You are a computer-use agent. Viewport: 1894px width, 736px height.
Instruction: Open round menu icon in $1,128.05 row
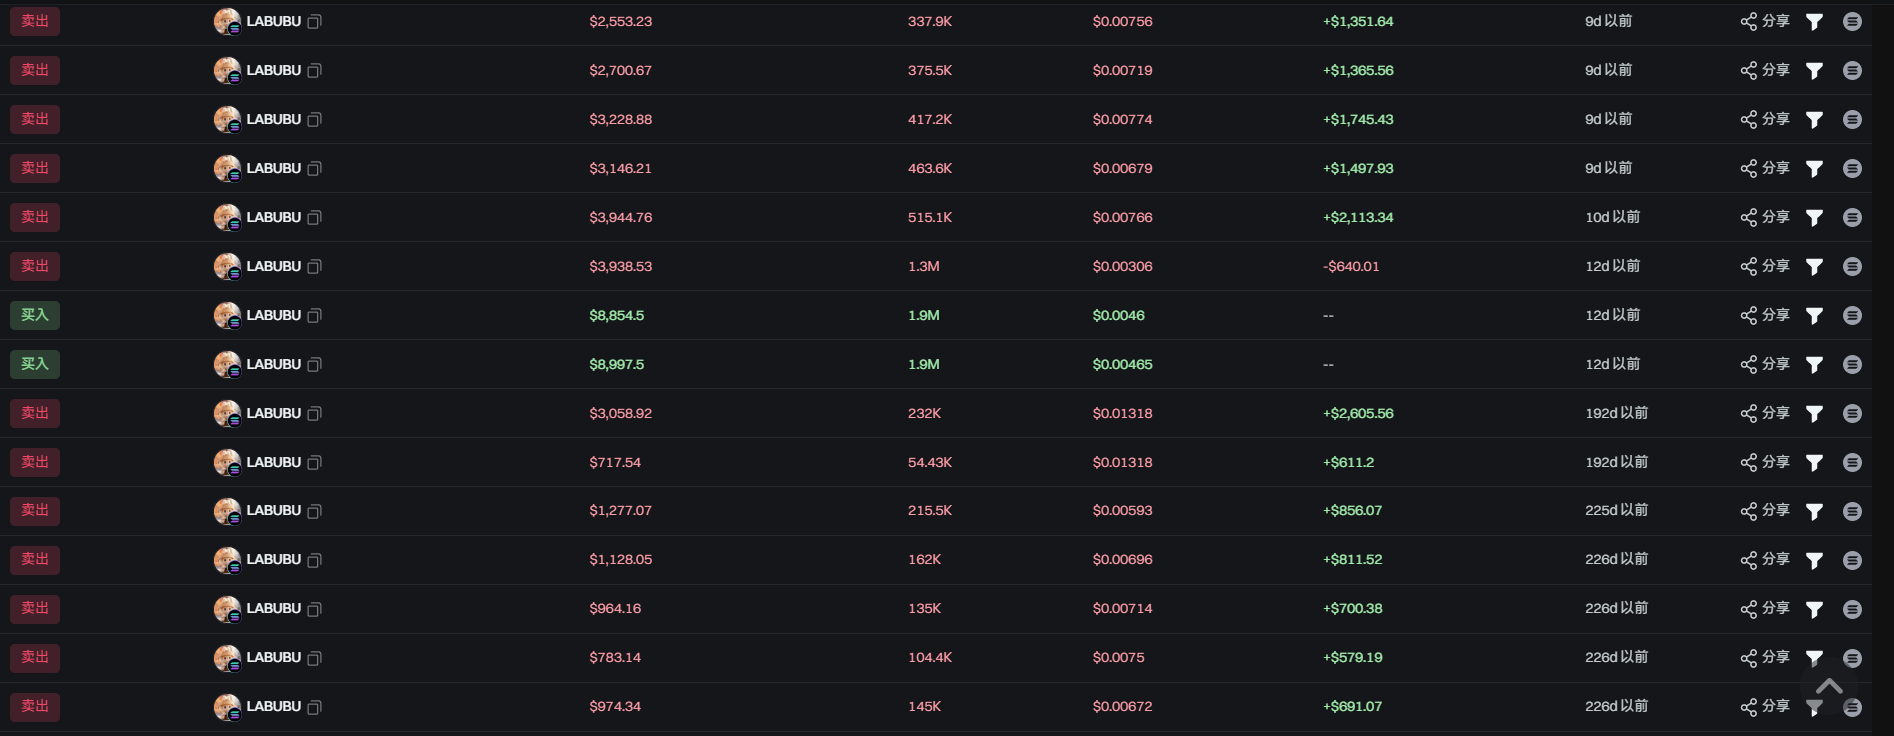tap(1852, 560)
